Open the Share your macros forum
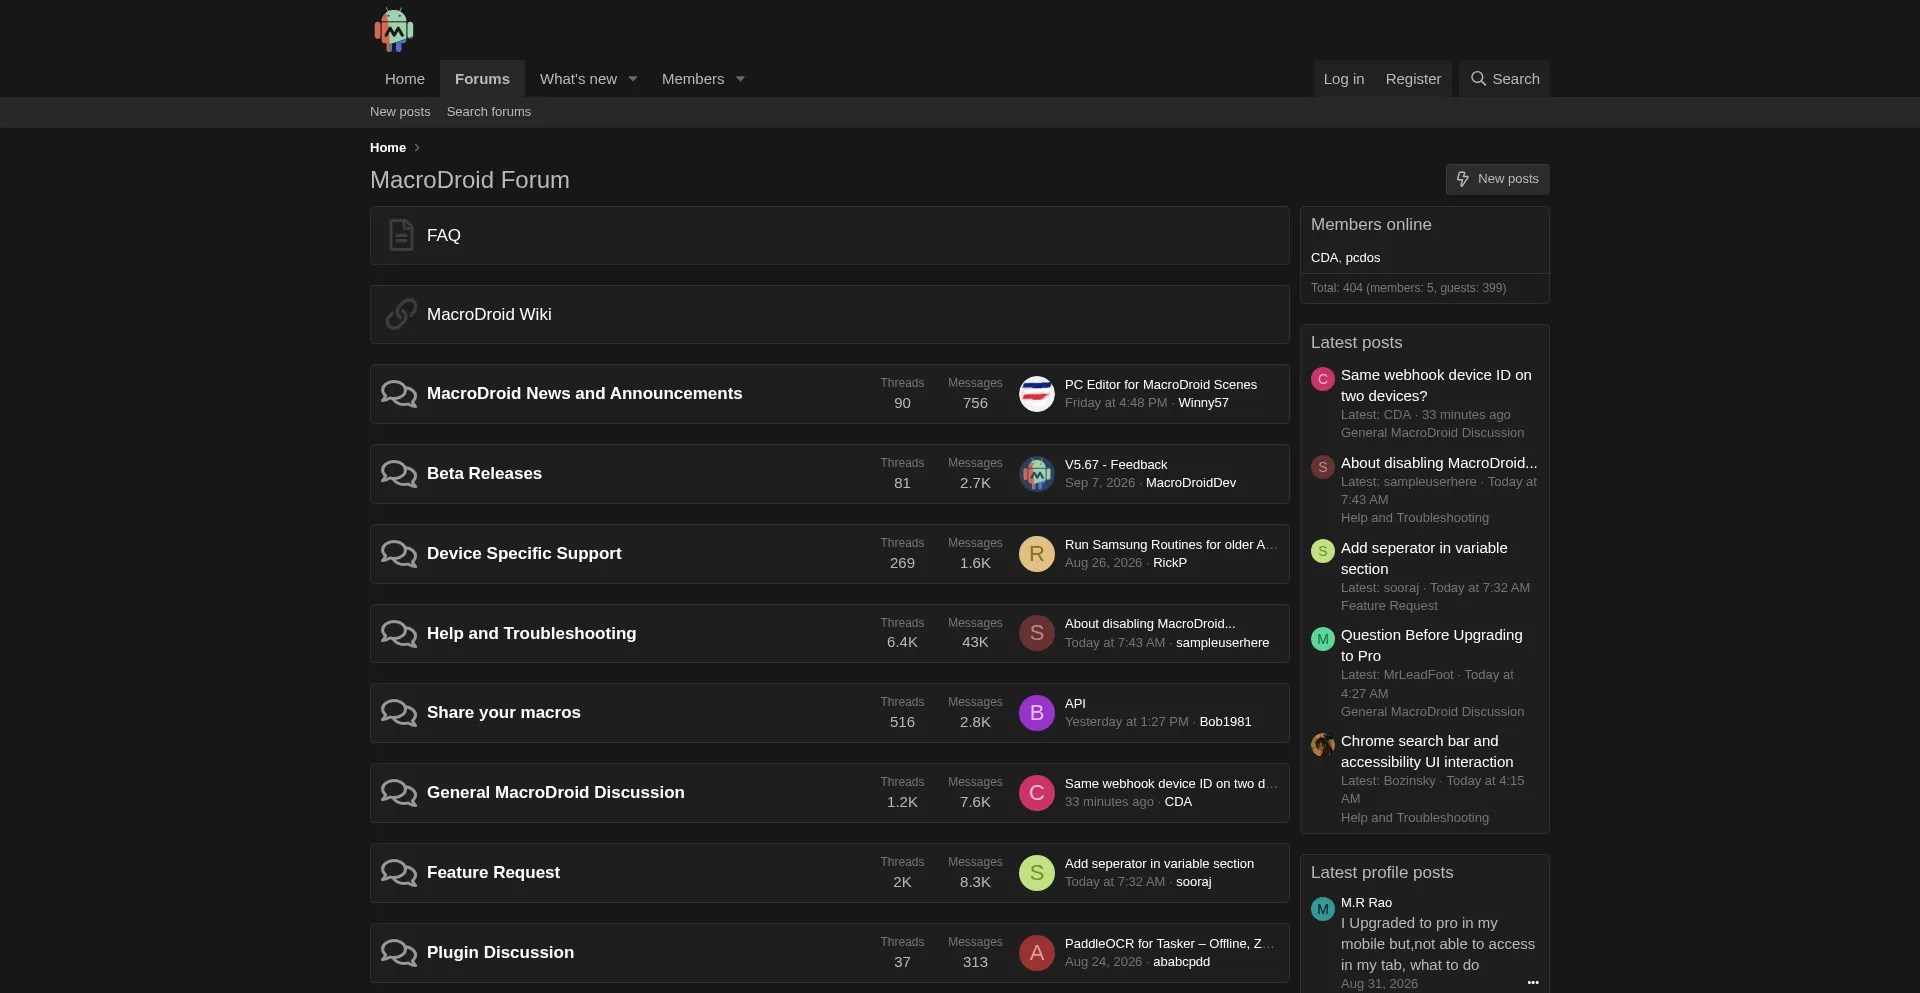This screenshot has height=993, width=1920. [503, 713]
